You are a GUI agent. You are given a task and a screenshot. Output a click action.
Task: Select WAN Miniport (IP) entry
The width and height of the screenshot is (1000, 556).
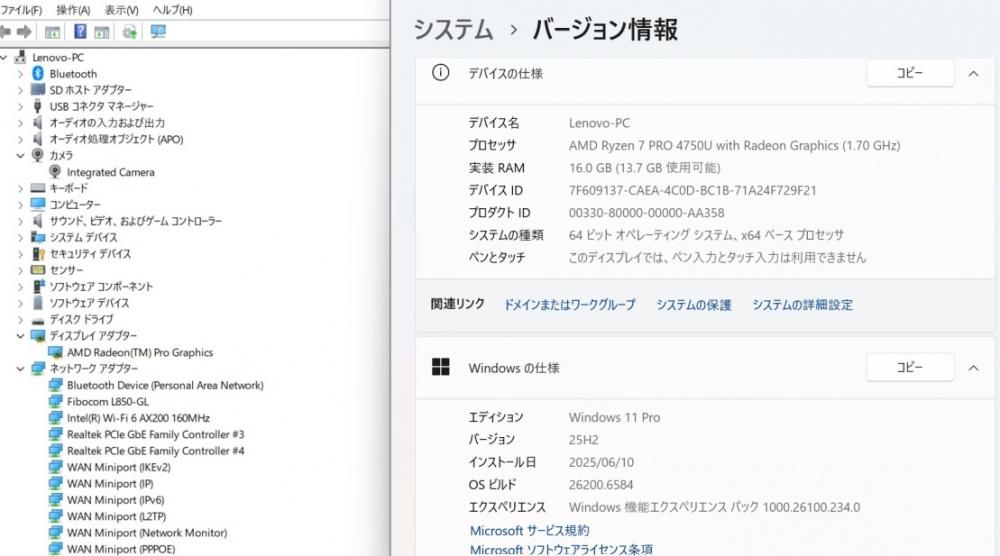110,483
